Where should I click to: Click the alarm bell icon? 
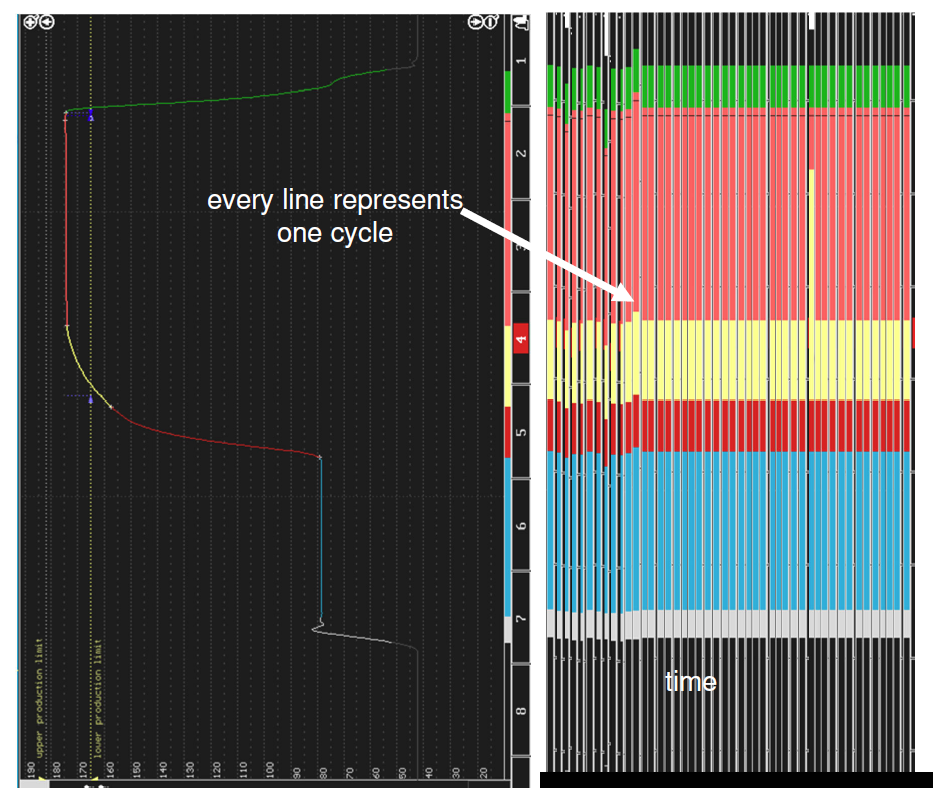coord(522,23)
